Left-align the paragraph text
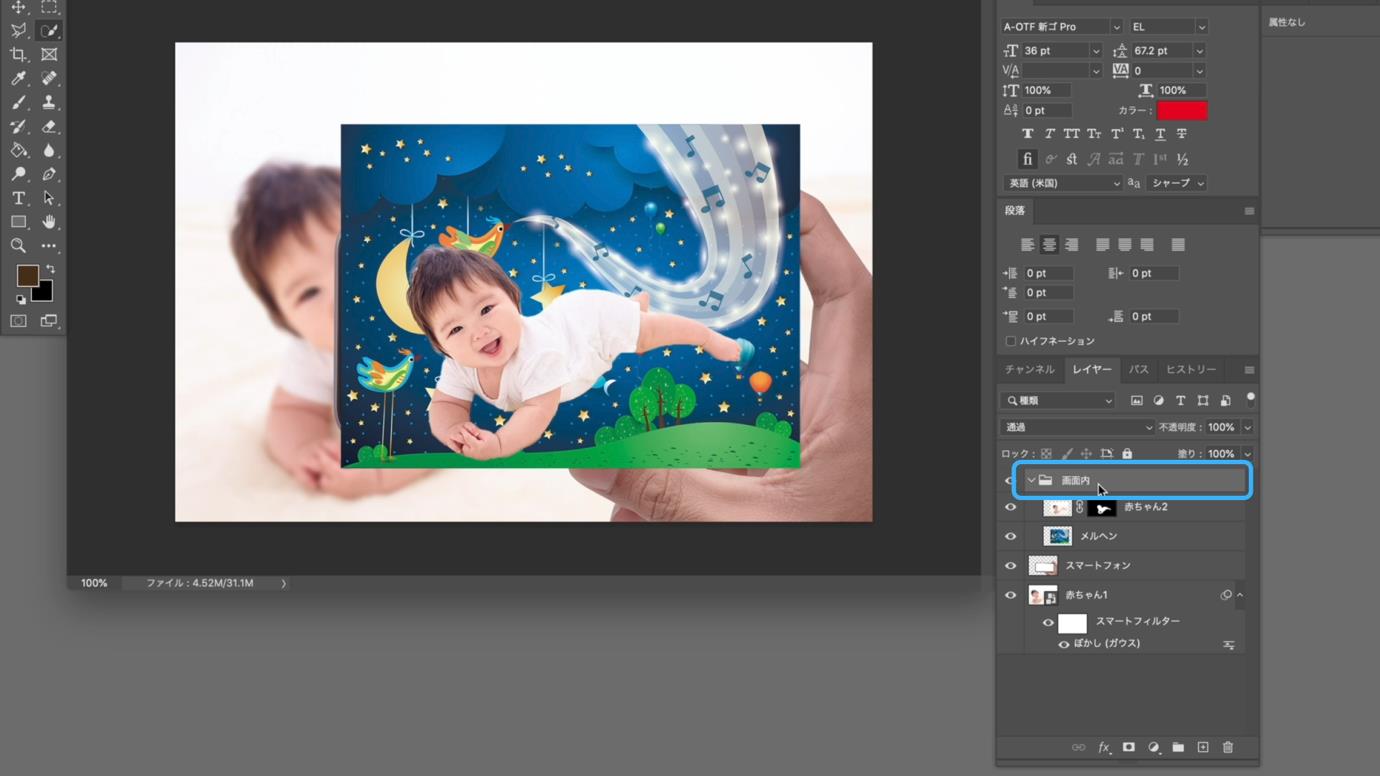The image size is (1380, 776). pyautogui.click(x=1027, y=245)
